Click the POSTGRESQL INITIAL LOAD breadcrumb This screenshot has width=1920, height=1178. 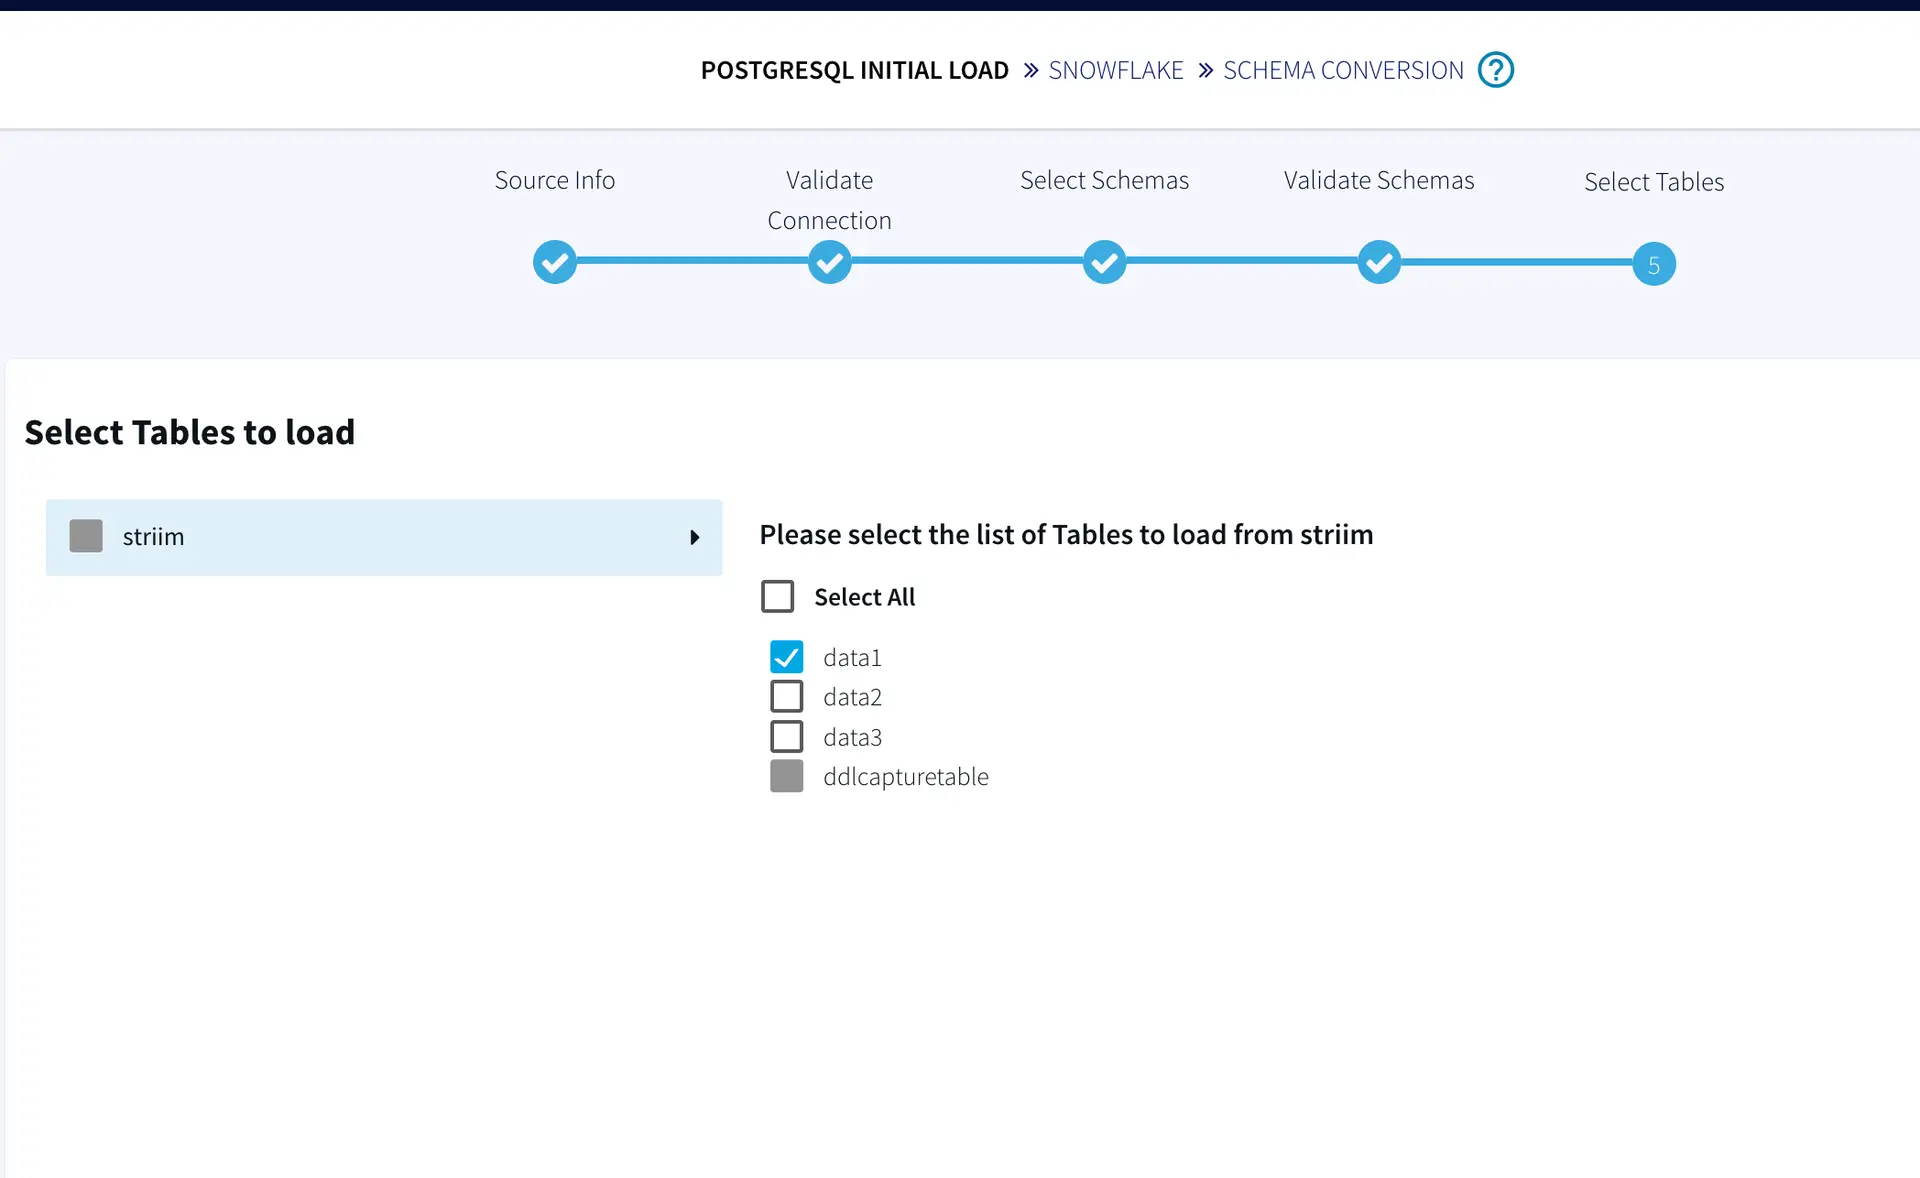pyautogui.click(x=854, y=71)
